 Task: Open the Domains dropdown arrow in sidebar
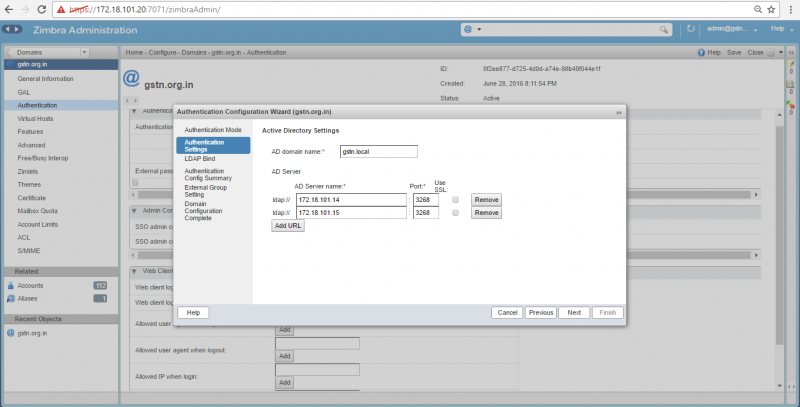(84, 53)
